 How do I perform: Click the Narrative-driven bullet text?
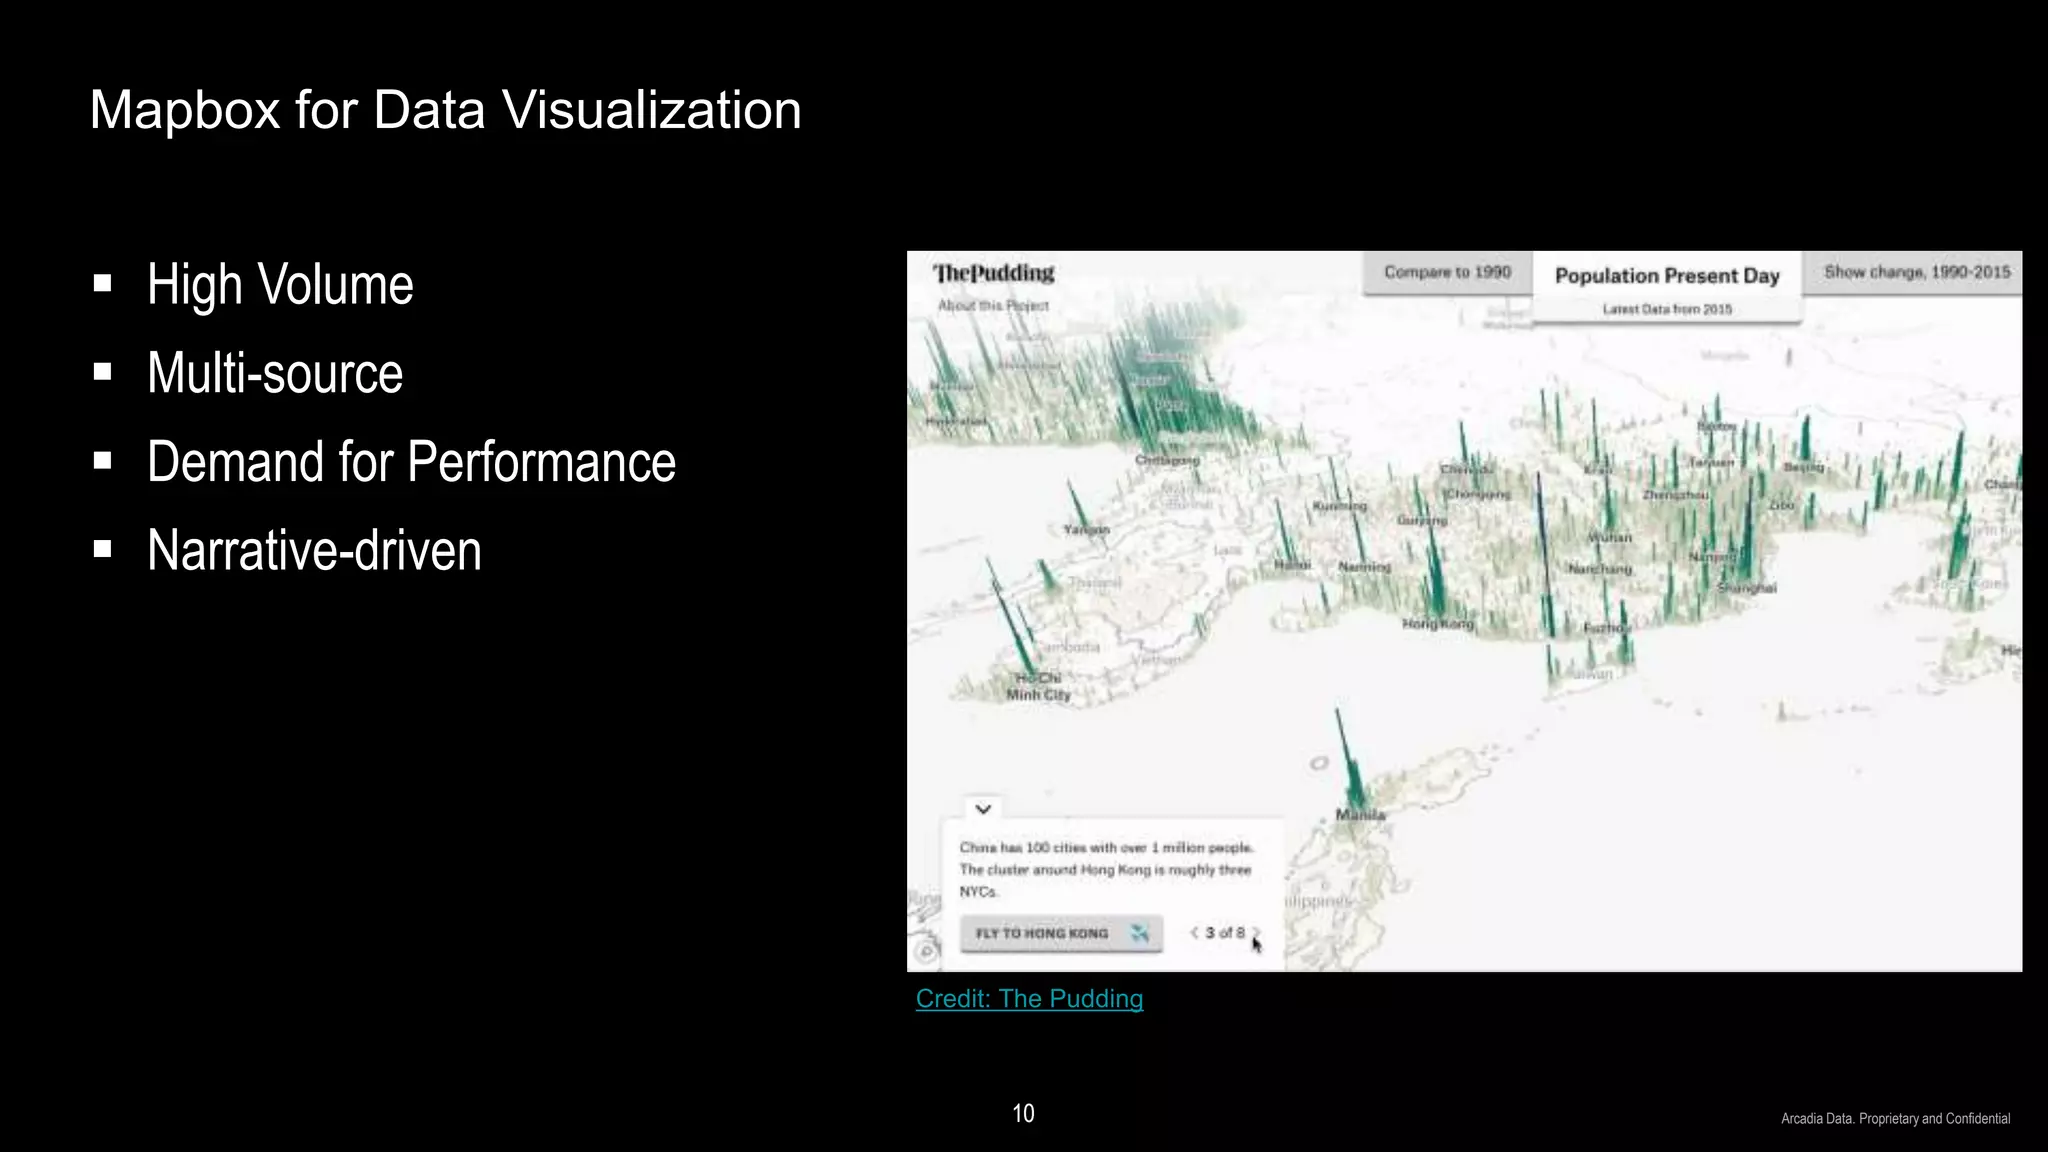pyautogui.click(x=314, y=551)
